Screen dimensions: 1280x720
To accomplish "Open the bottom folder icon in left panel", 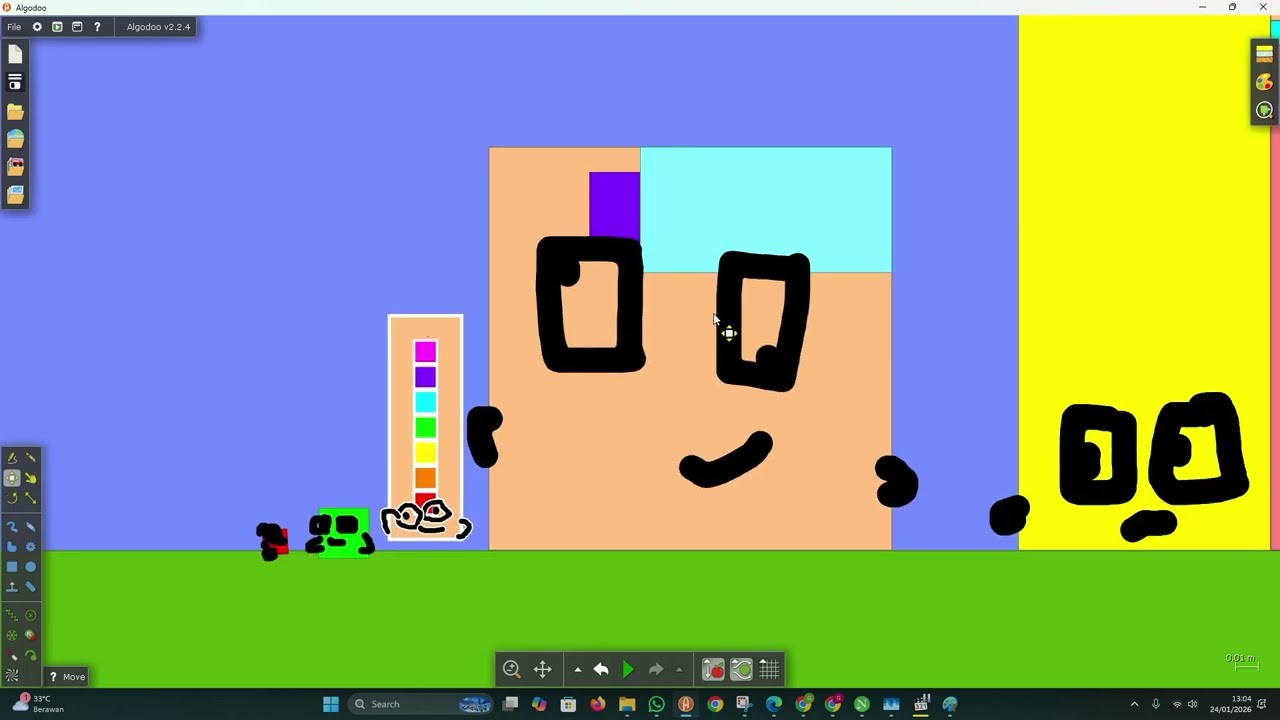I will tap(15, 195).
